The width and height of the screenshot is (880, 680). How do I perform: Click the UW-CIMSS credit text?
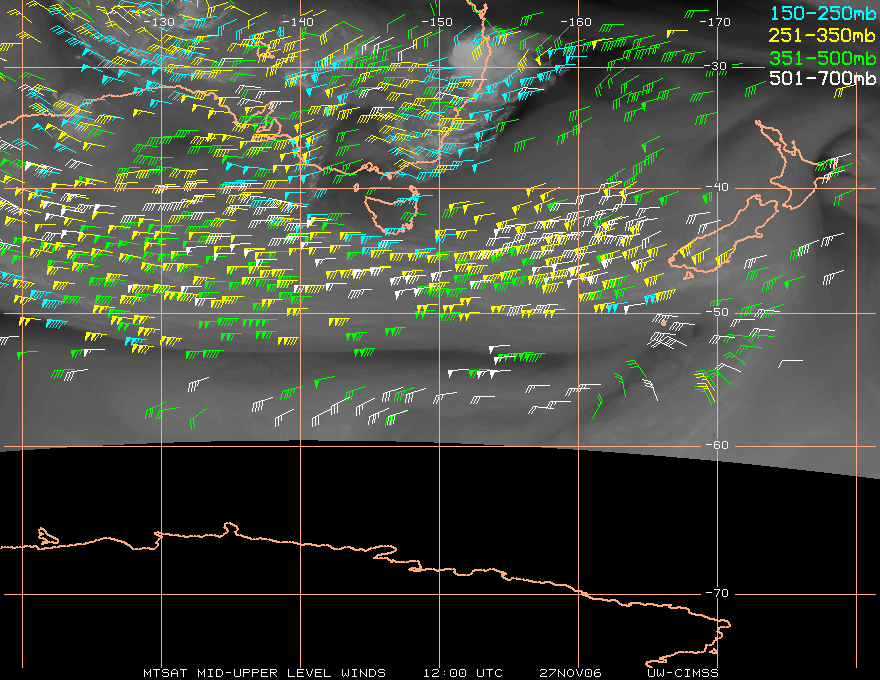click(x=682, y=673)
